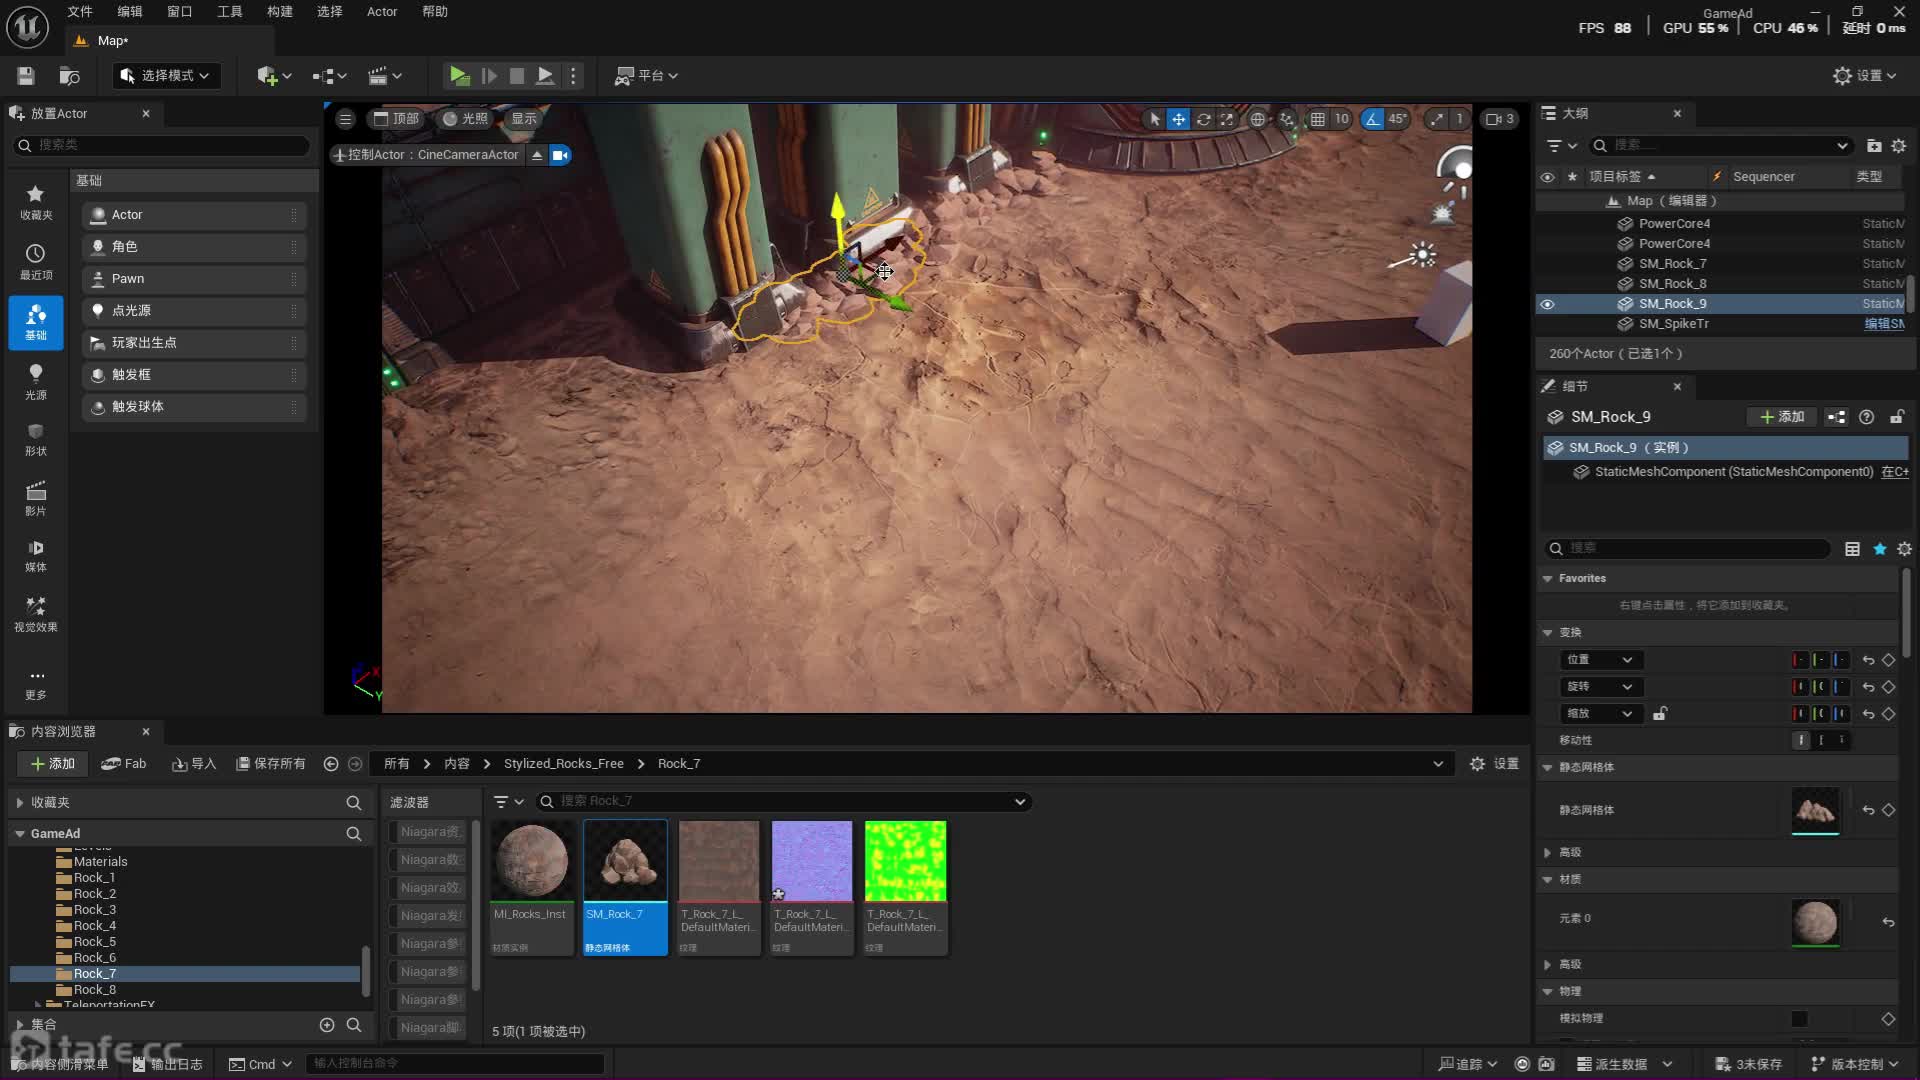1920x1080 pixels.
Task: Open the Actor menu in menu bar
Action: [381, 11]
